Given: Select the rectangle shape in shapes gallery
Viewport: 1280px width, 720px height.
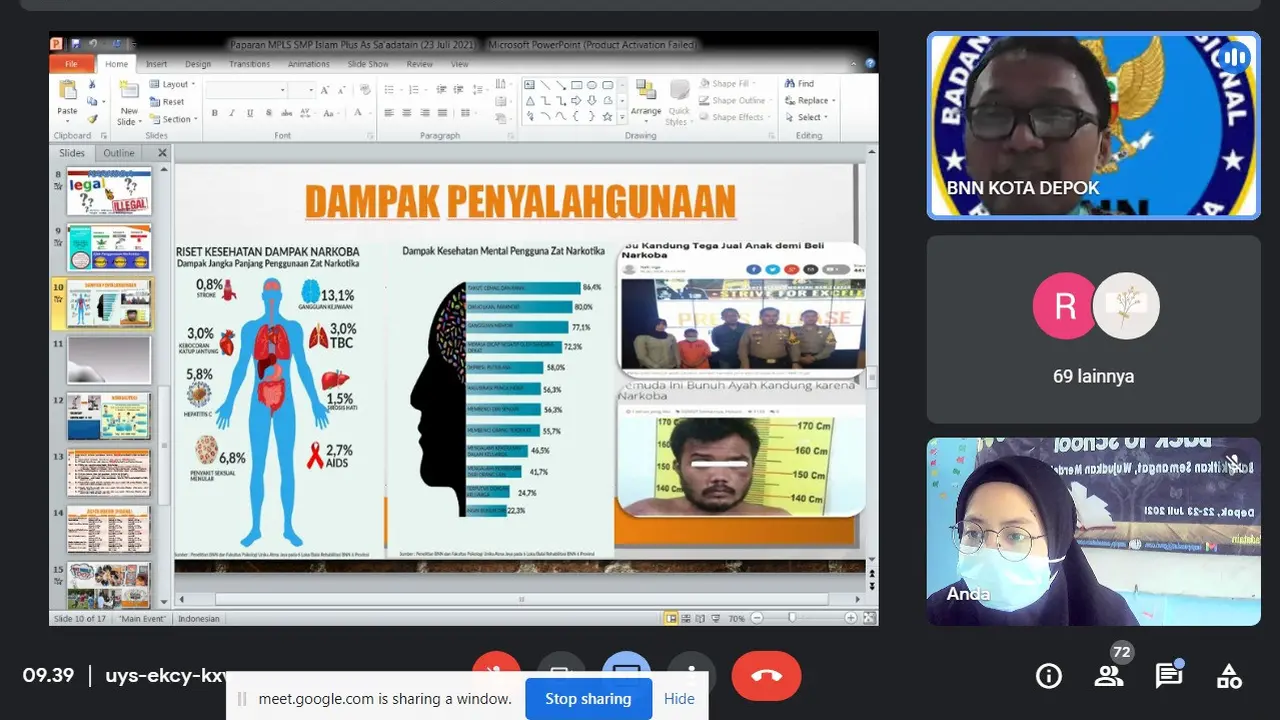Looking at the screenshot, I should click(x=577, y=85).
